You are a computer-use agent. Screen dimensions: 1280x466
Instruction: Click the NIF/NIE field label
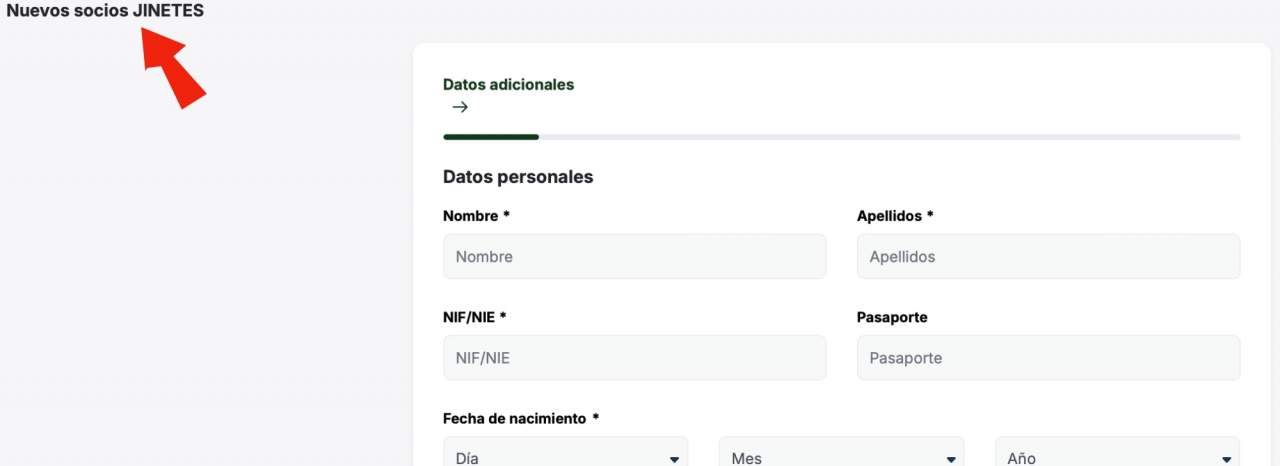click(469, 317)
